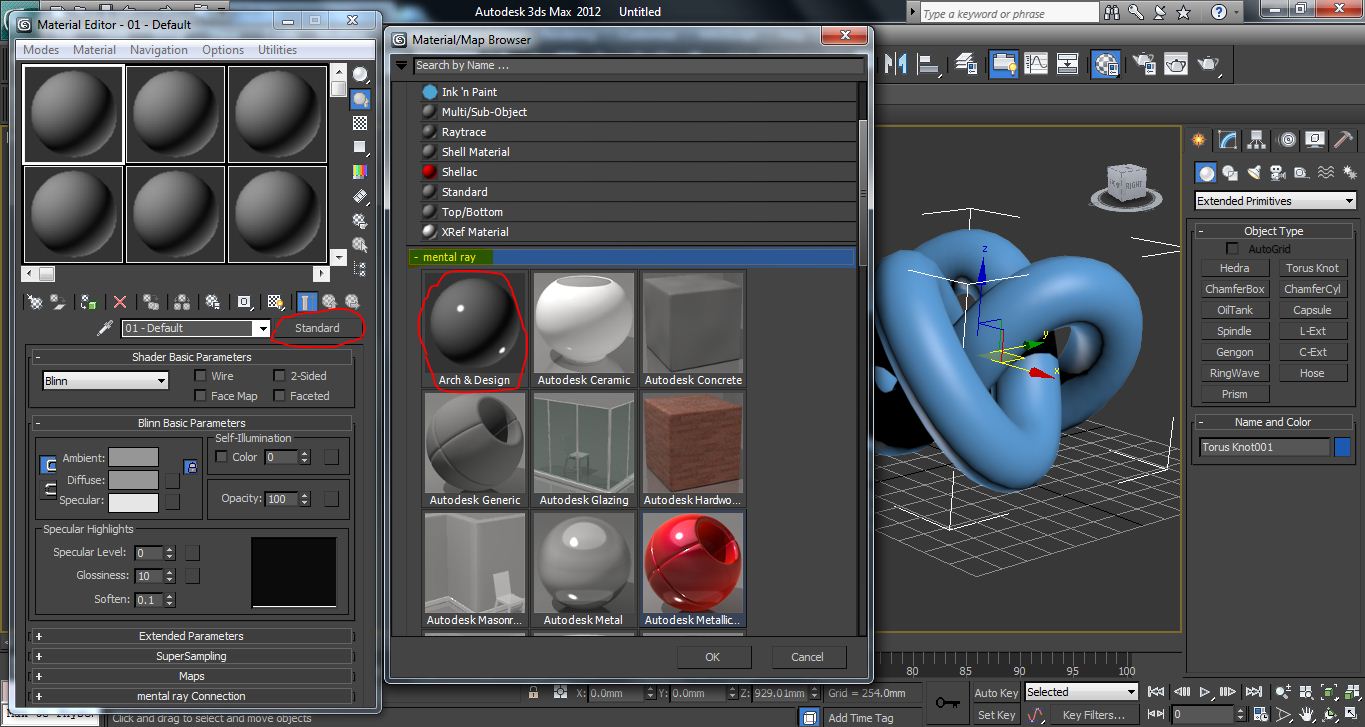Open the Extended Primitives dropdown
Image resolution: width=1365 pixels, height=727 pixels.
(x=1274, y=200)
